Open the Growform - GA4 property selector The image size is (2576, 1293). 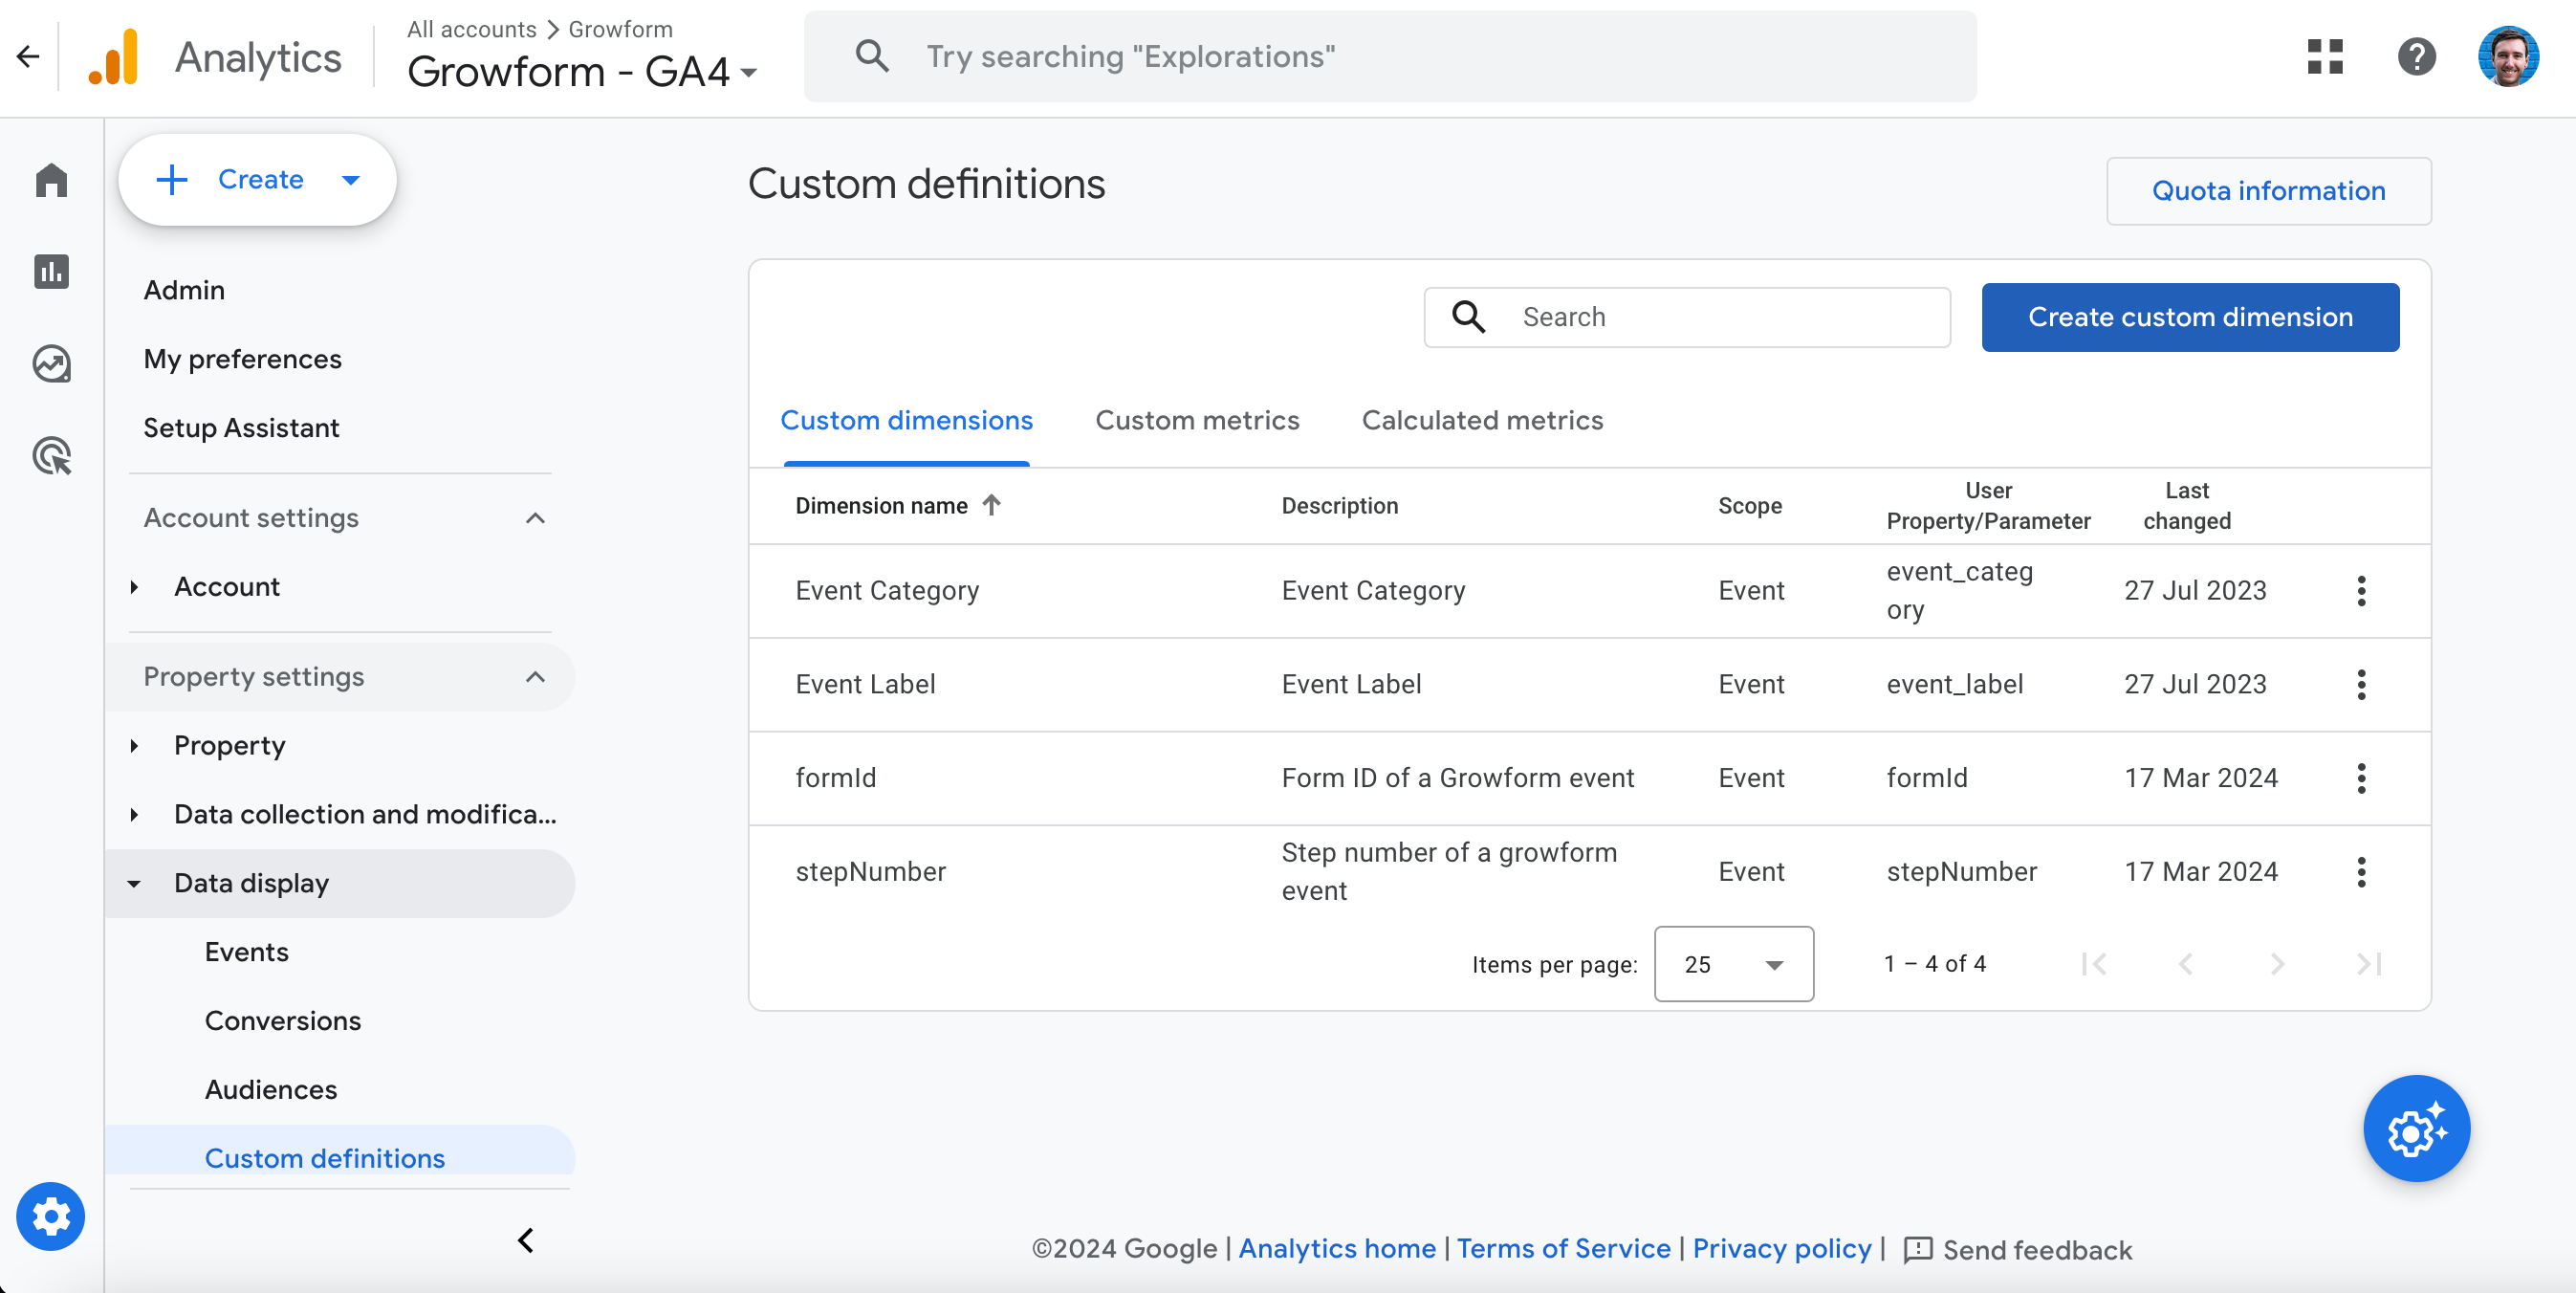(582, 72)
